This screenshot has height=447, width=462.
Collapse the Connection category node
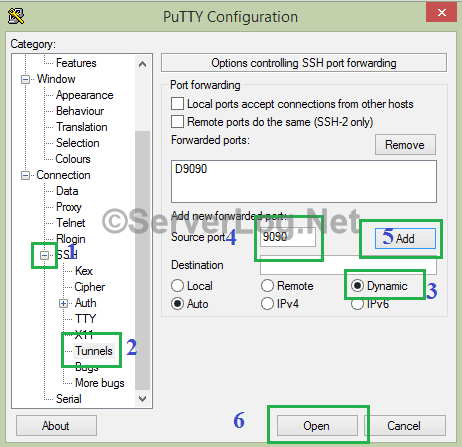pyautogui.click(x=25, y=175)
